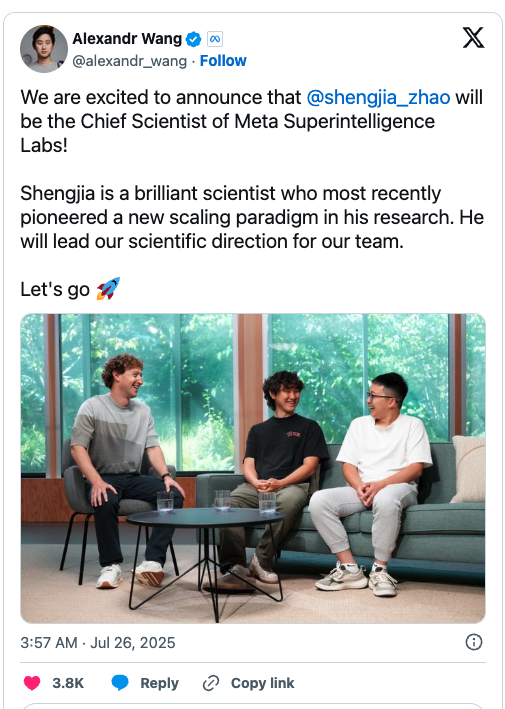Click the chain link icon
Image resolution: width=505 pixels, height=709 pixels.
[211, 683]
